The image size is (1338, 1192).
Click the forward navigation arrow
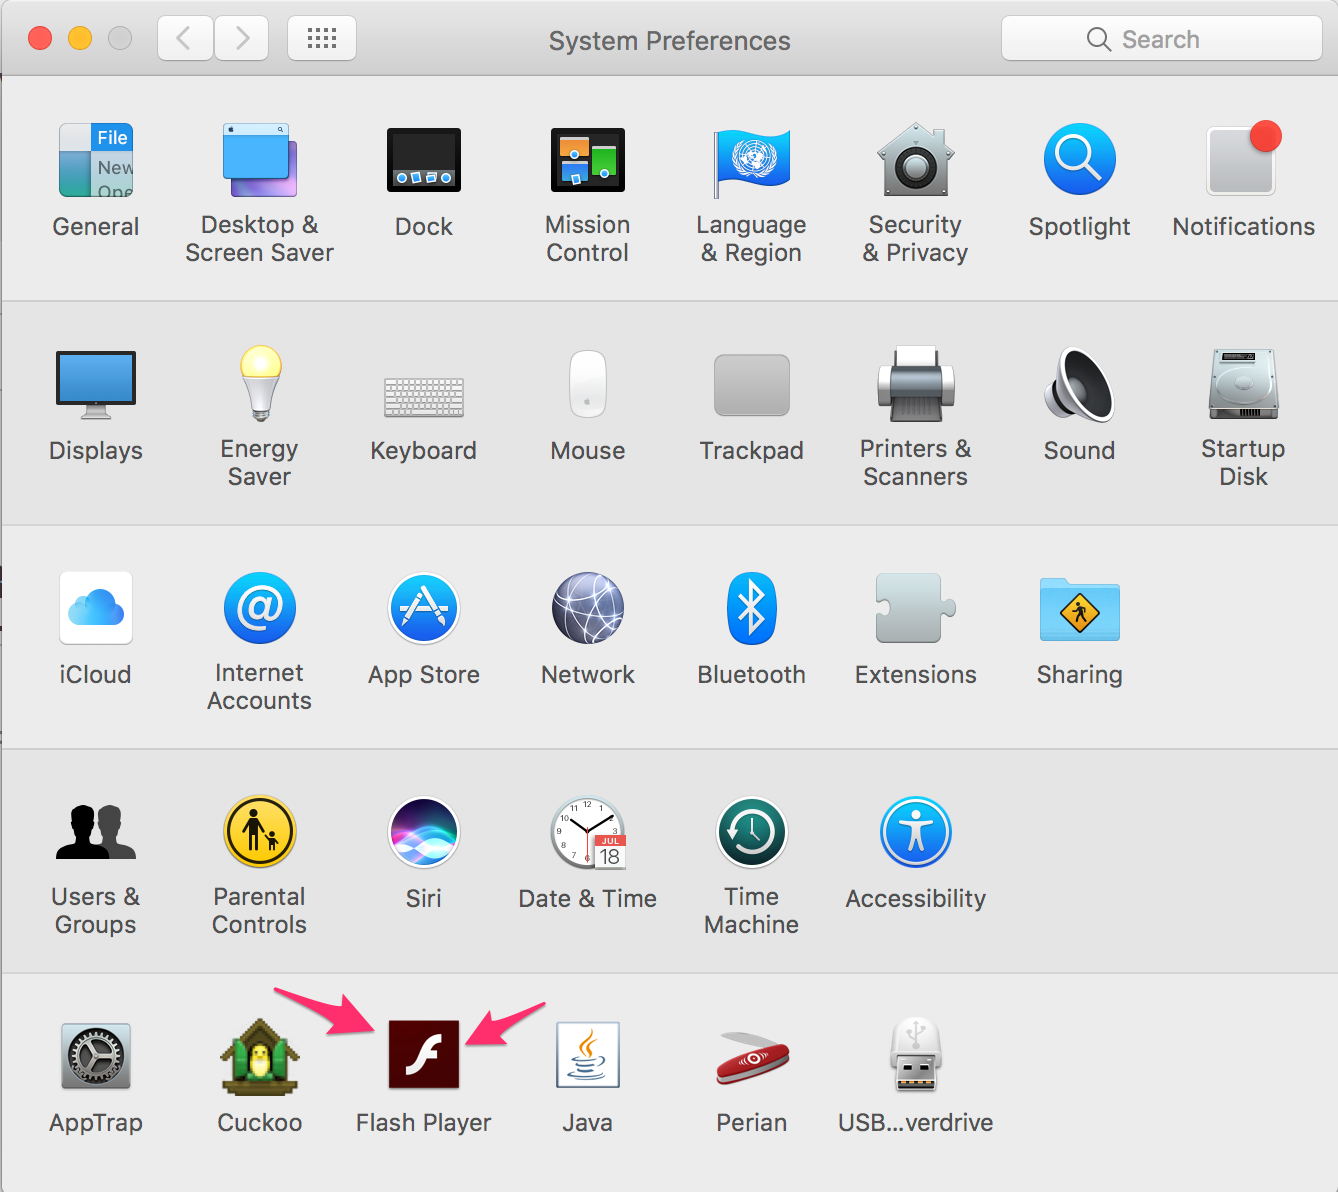(241, 39)
